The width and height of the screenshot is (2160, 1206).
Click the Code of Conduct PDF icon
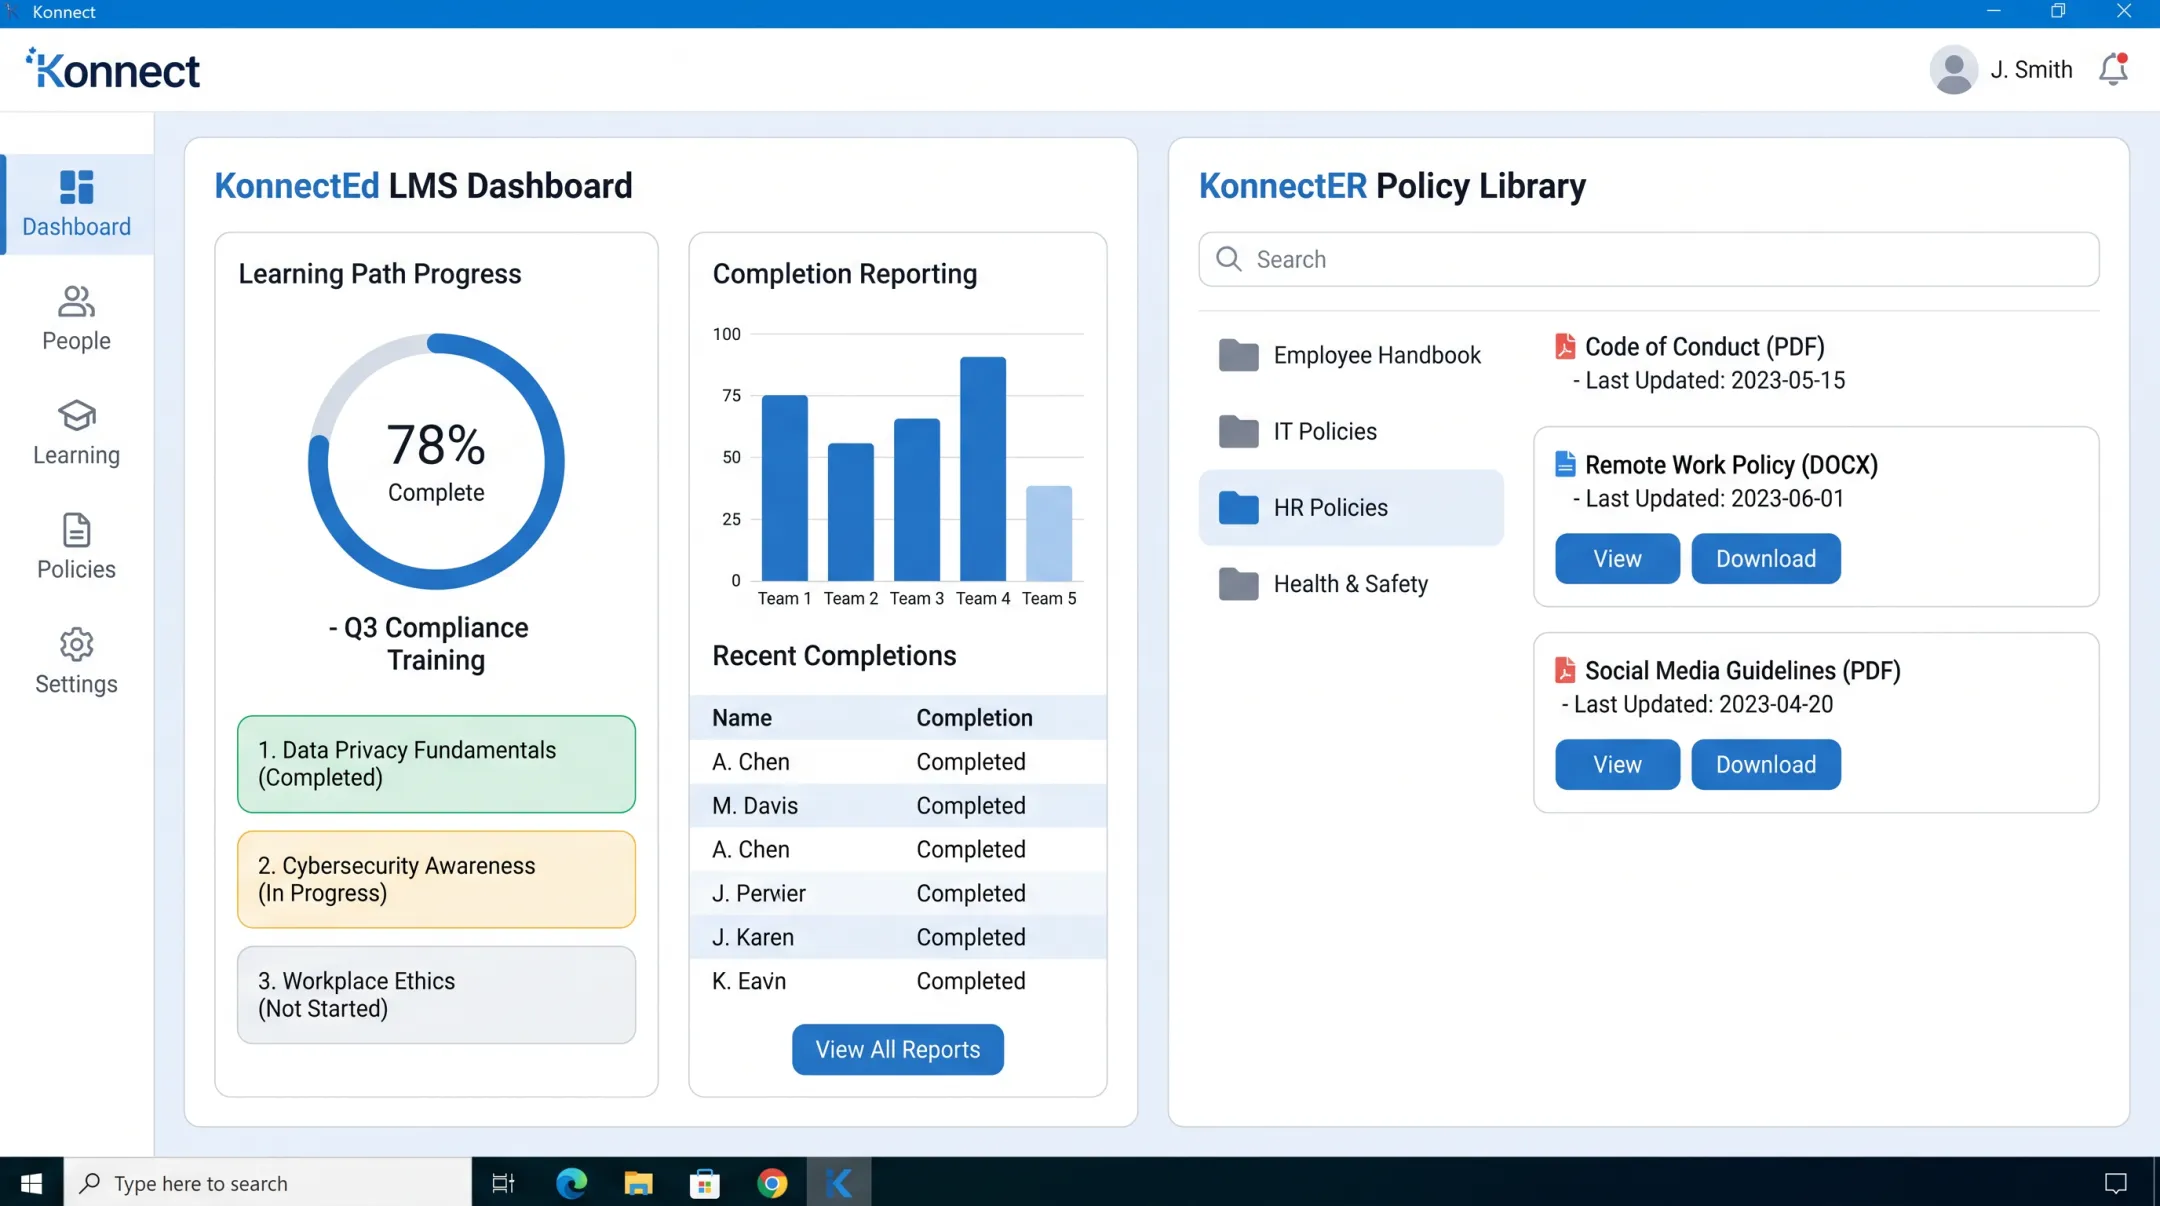1565,346
